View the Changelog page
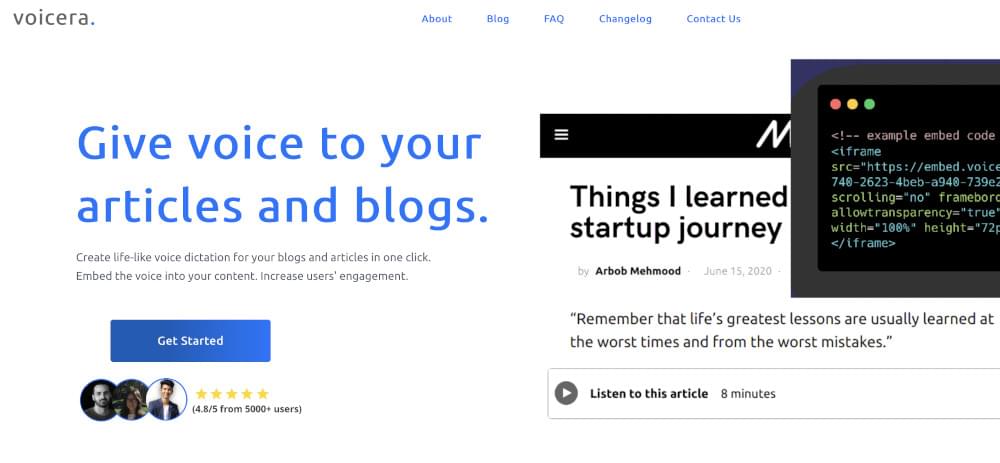The width and height of the screenshot is (1000, 463). click(x=625, y=18)
